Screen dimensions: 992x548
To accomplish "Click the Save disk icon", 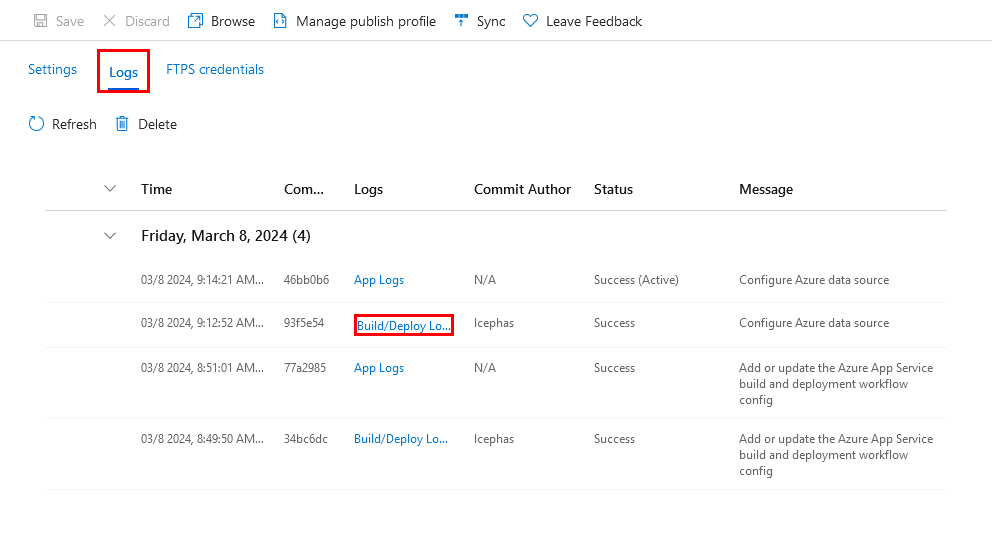I will tap(41, 21).
